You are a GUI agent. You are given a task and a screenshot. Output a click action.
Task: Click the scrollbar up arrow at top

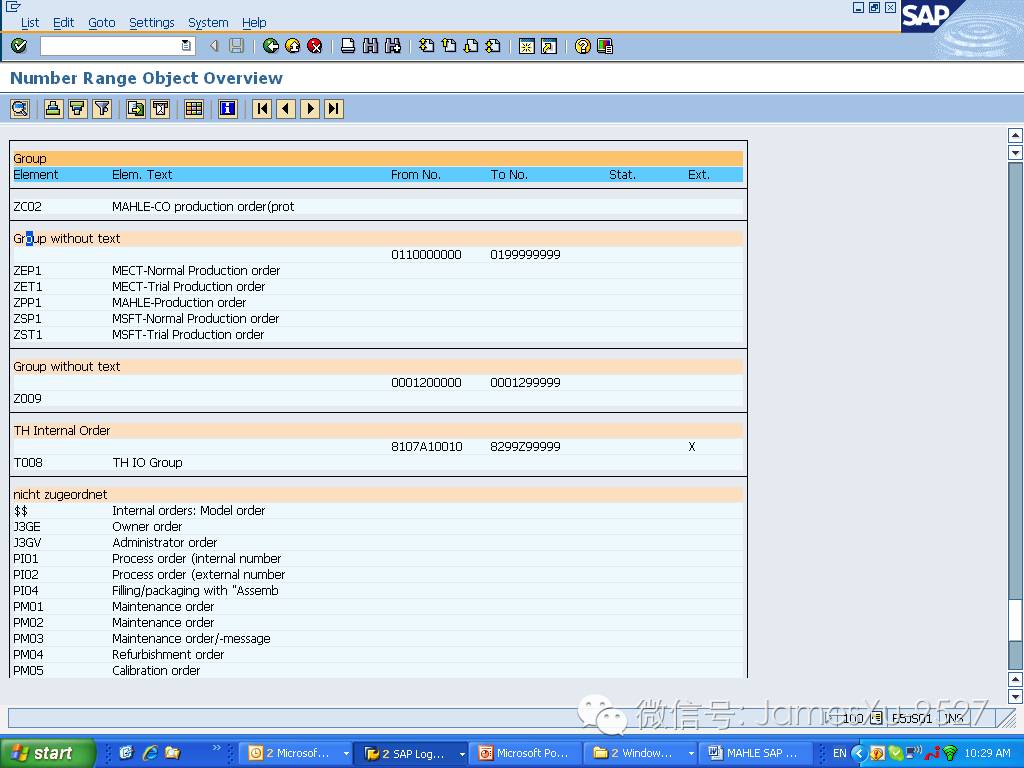[x=1015, y=135]
